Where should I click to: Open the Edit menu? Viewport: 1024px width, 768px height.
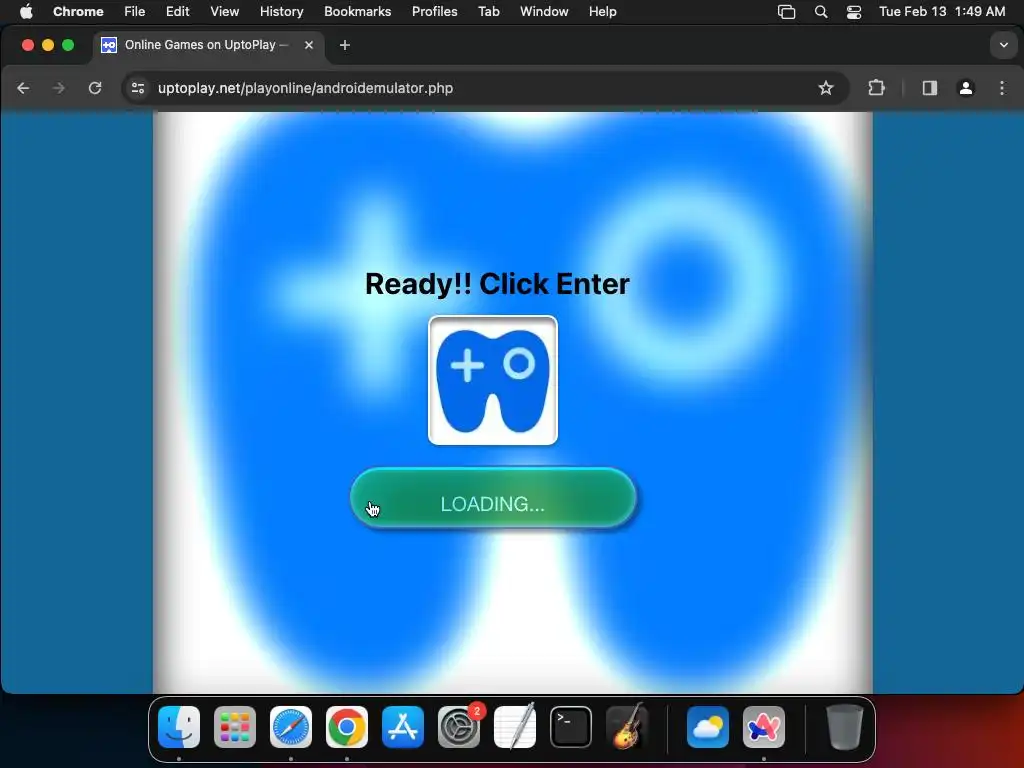(x=178, y=12)
